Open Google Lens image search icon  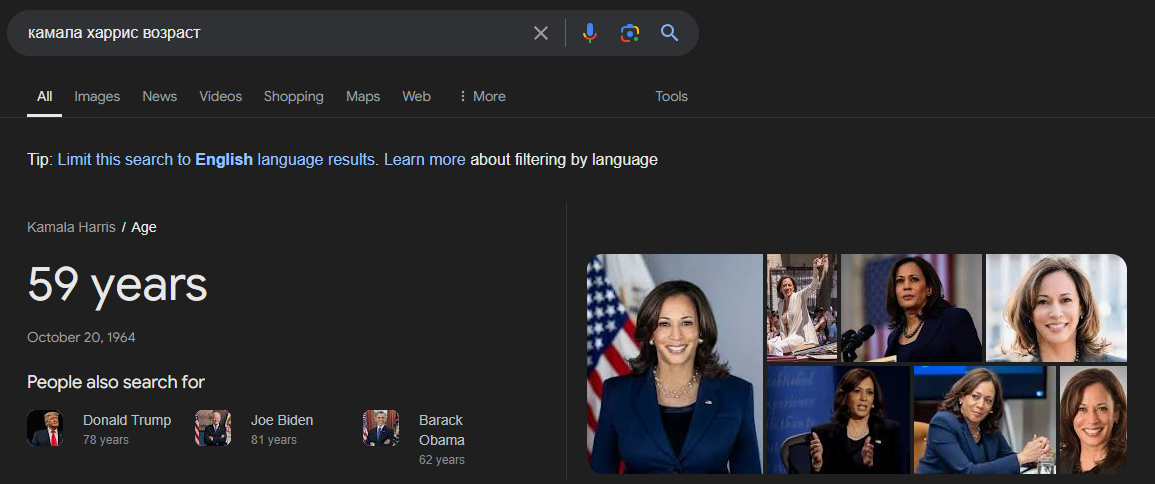coord(629,33)
